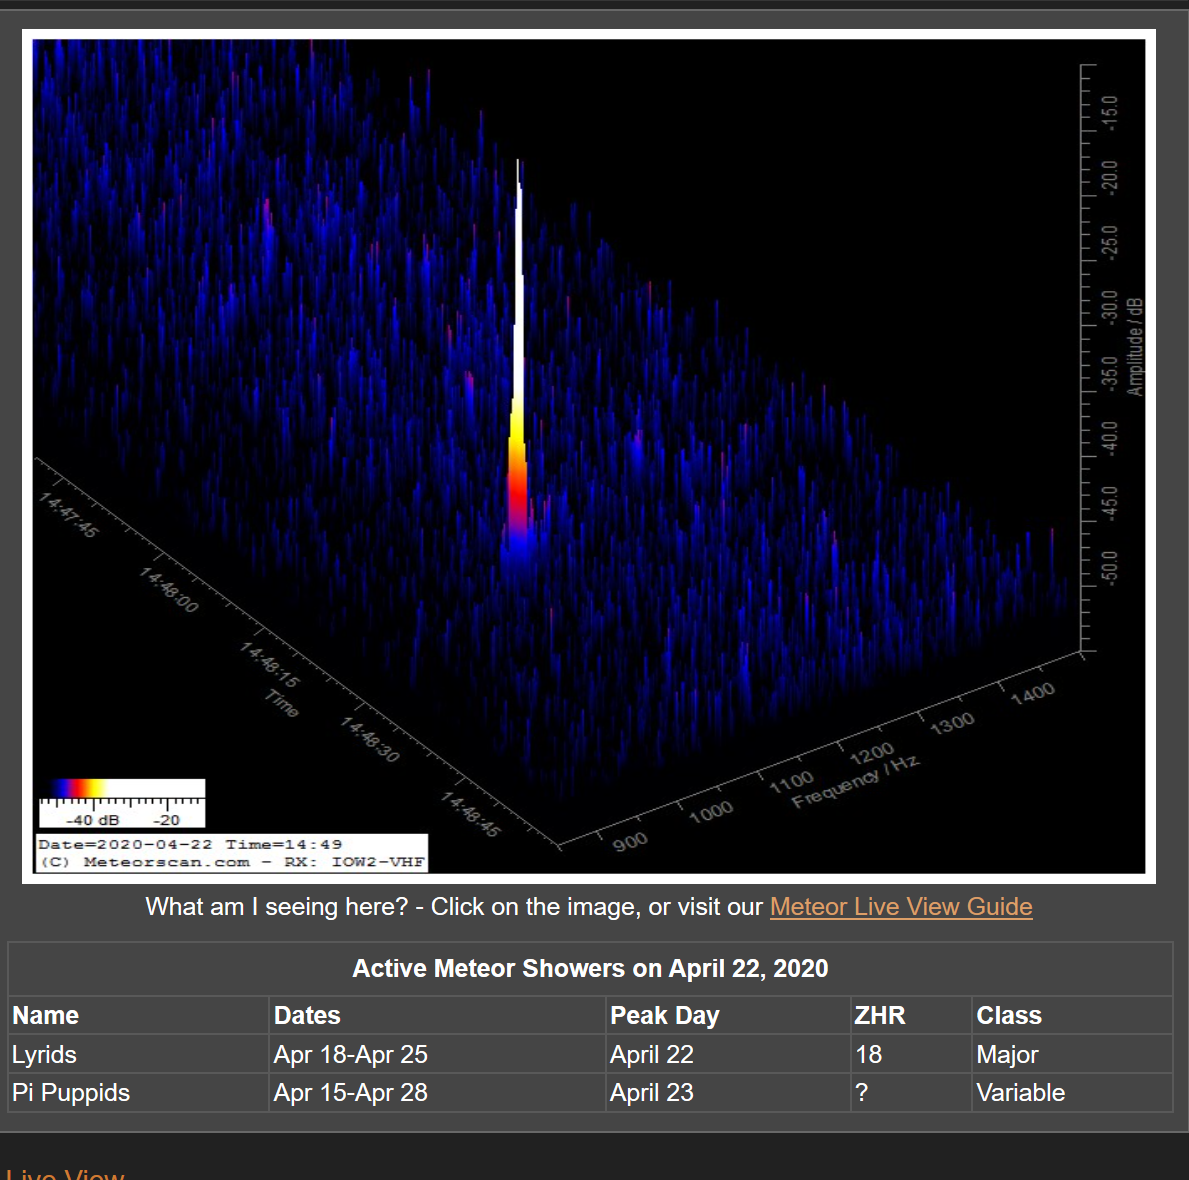
Task: Click the Frequency / Hz axis label
Action: pyautogui.click(x=855, y=780)
